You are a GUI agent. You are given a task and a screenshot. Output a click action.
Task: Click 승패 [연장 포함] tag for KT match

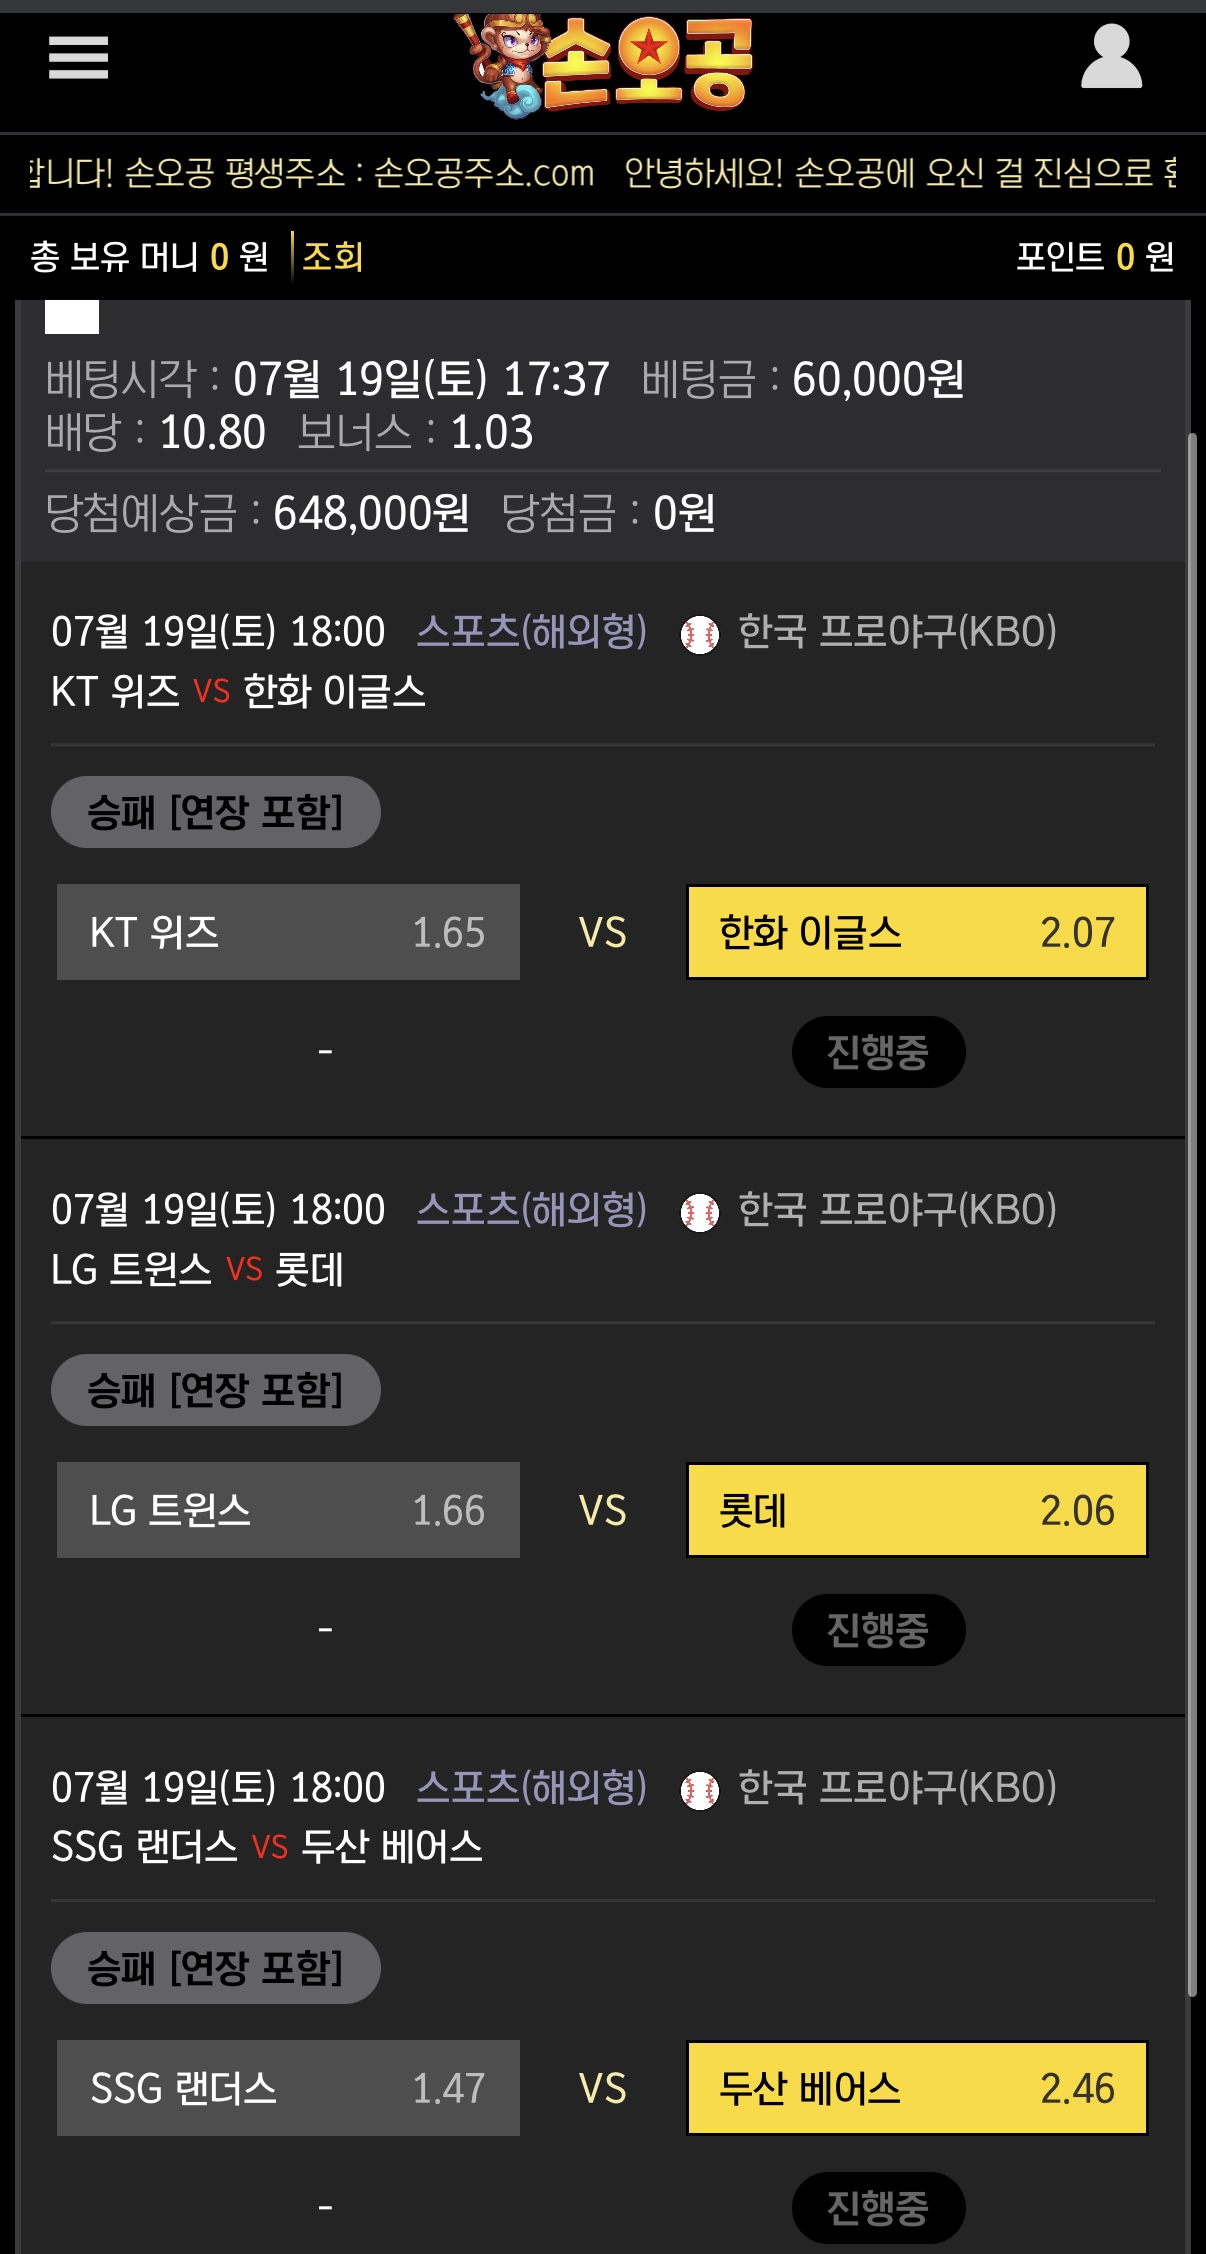[x=215, y=812]
